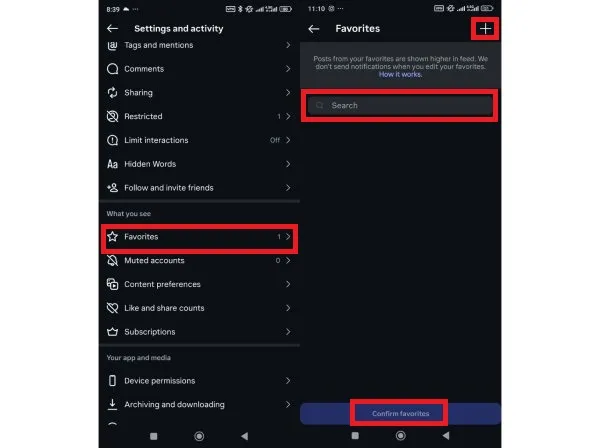This screenshot has height=448, width=600.
Task: Tap the Muted accounts bell icon
Action: [x=112, y=261]
